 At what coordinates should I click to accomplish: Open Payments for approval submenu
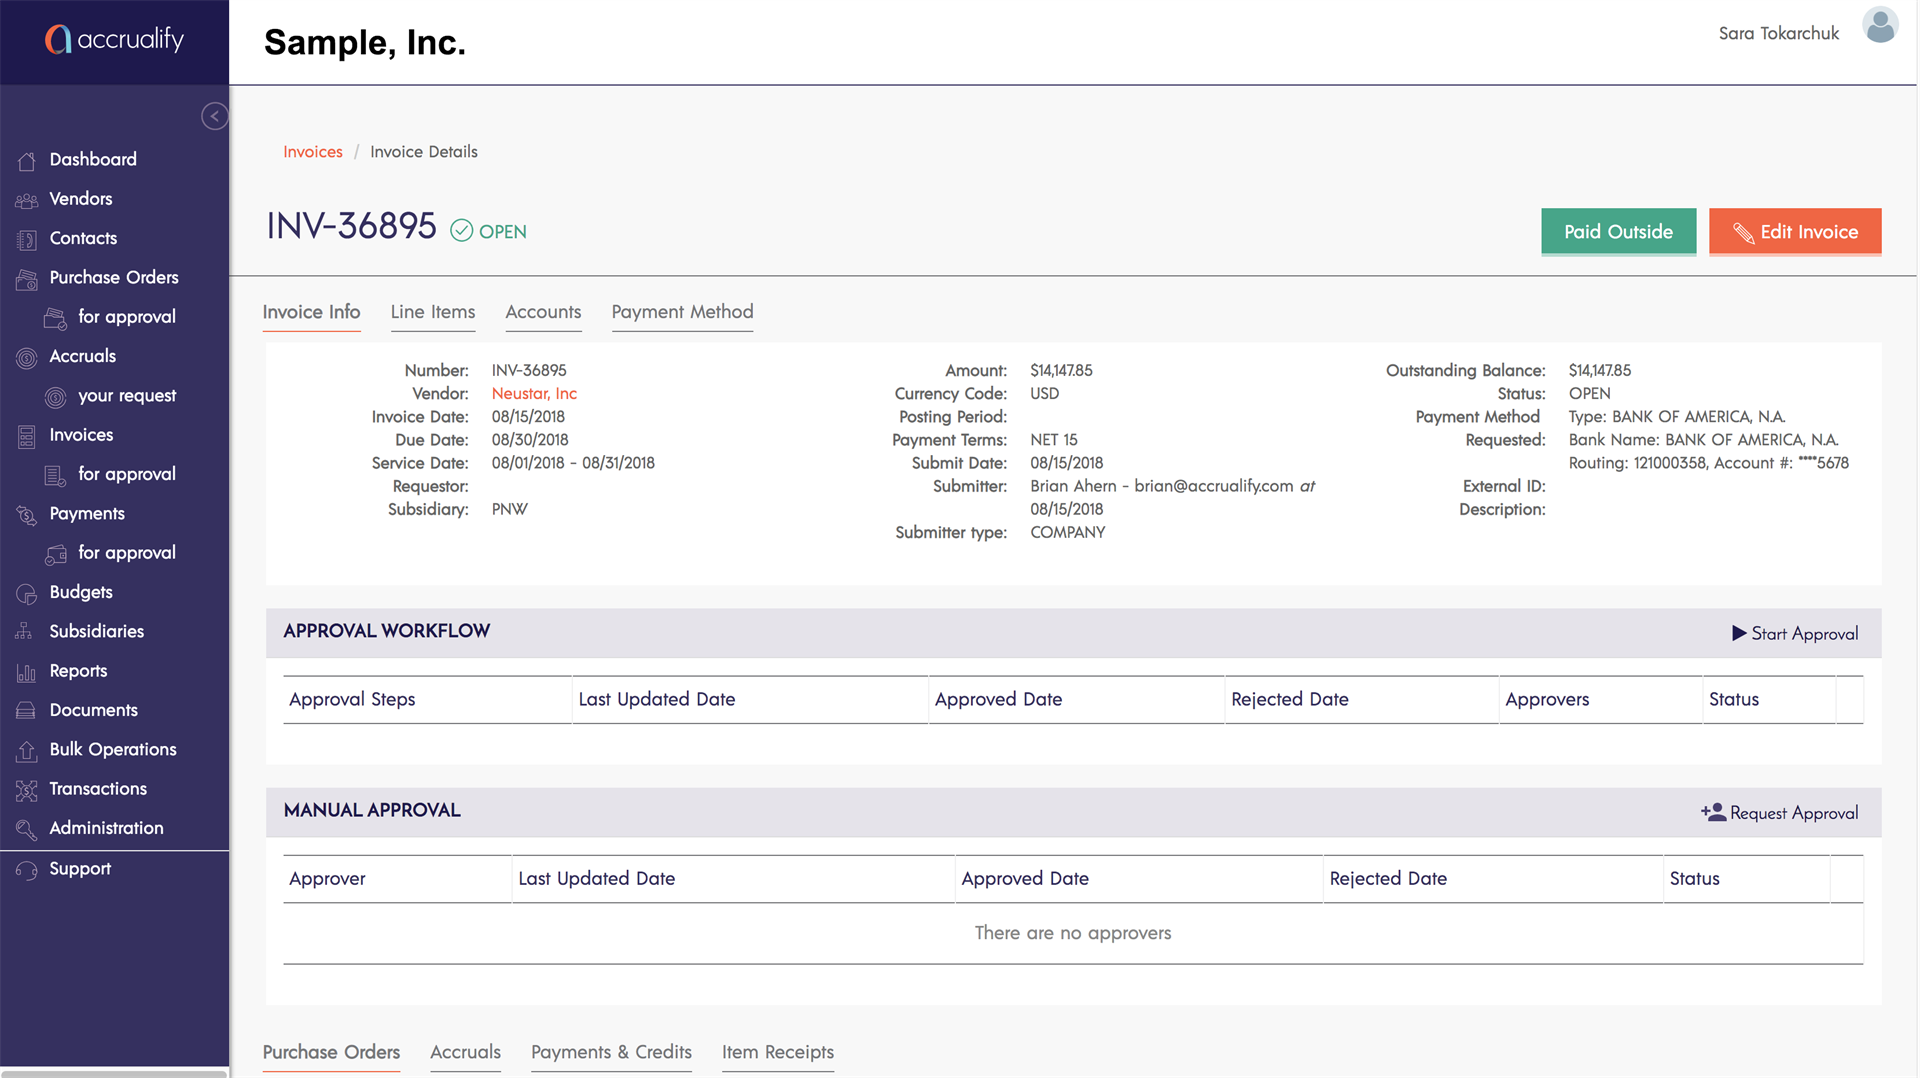pyautogui.click(x=127, y=553)
